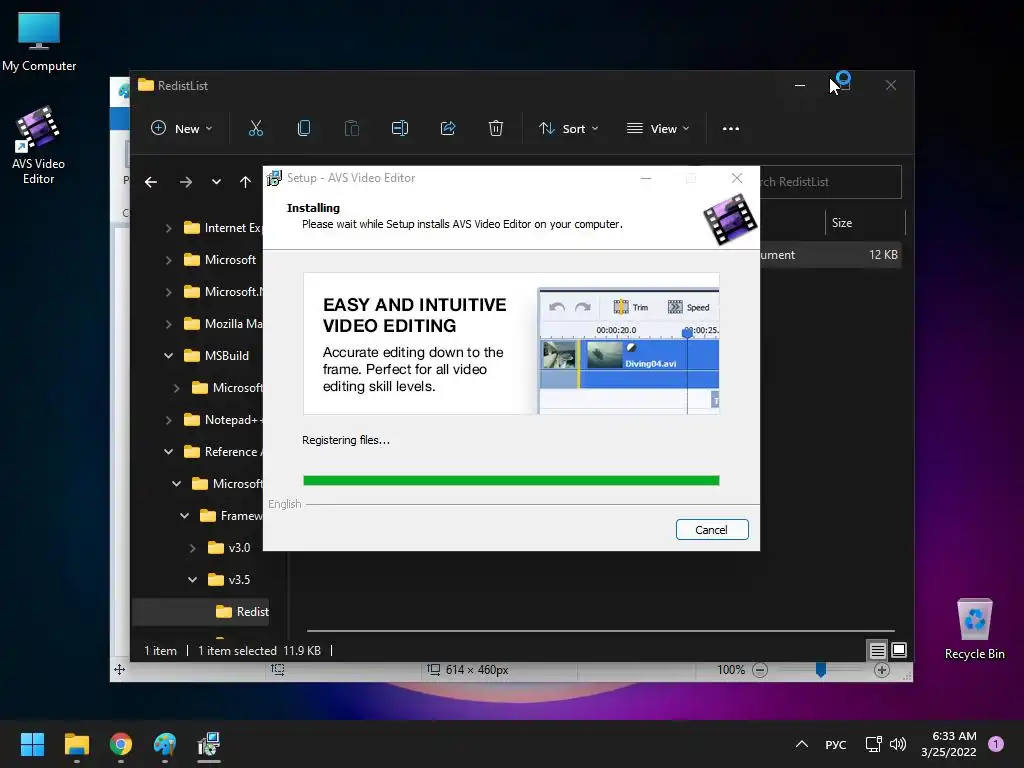Switch to large thumbnails view icon
This screenshot has height=768, width=1024.
(x=899, y=650)
